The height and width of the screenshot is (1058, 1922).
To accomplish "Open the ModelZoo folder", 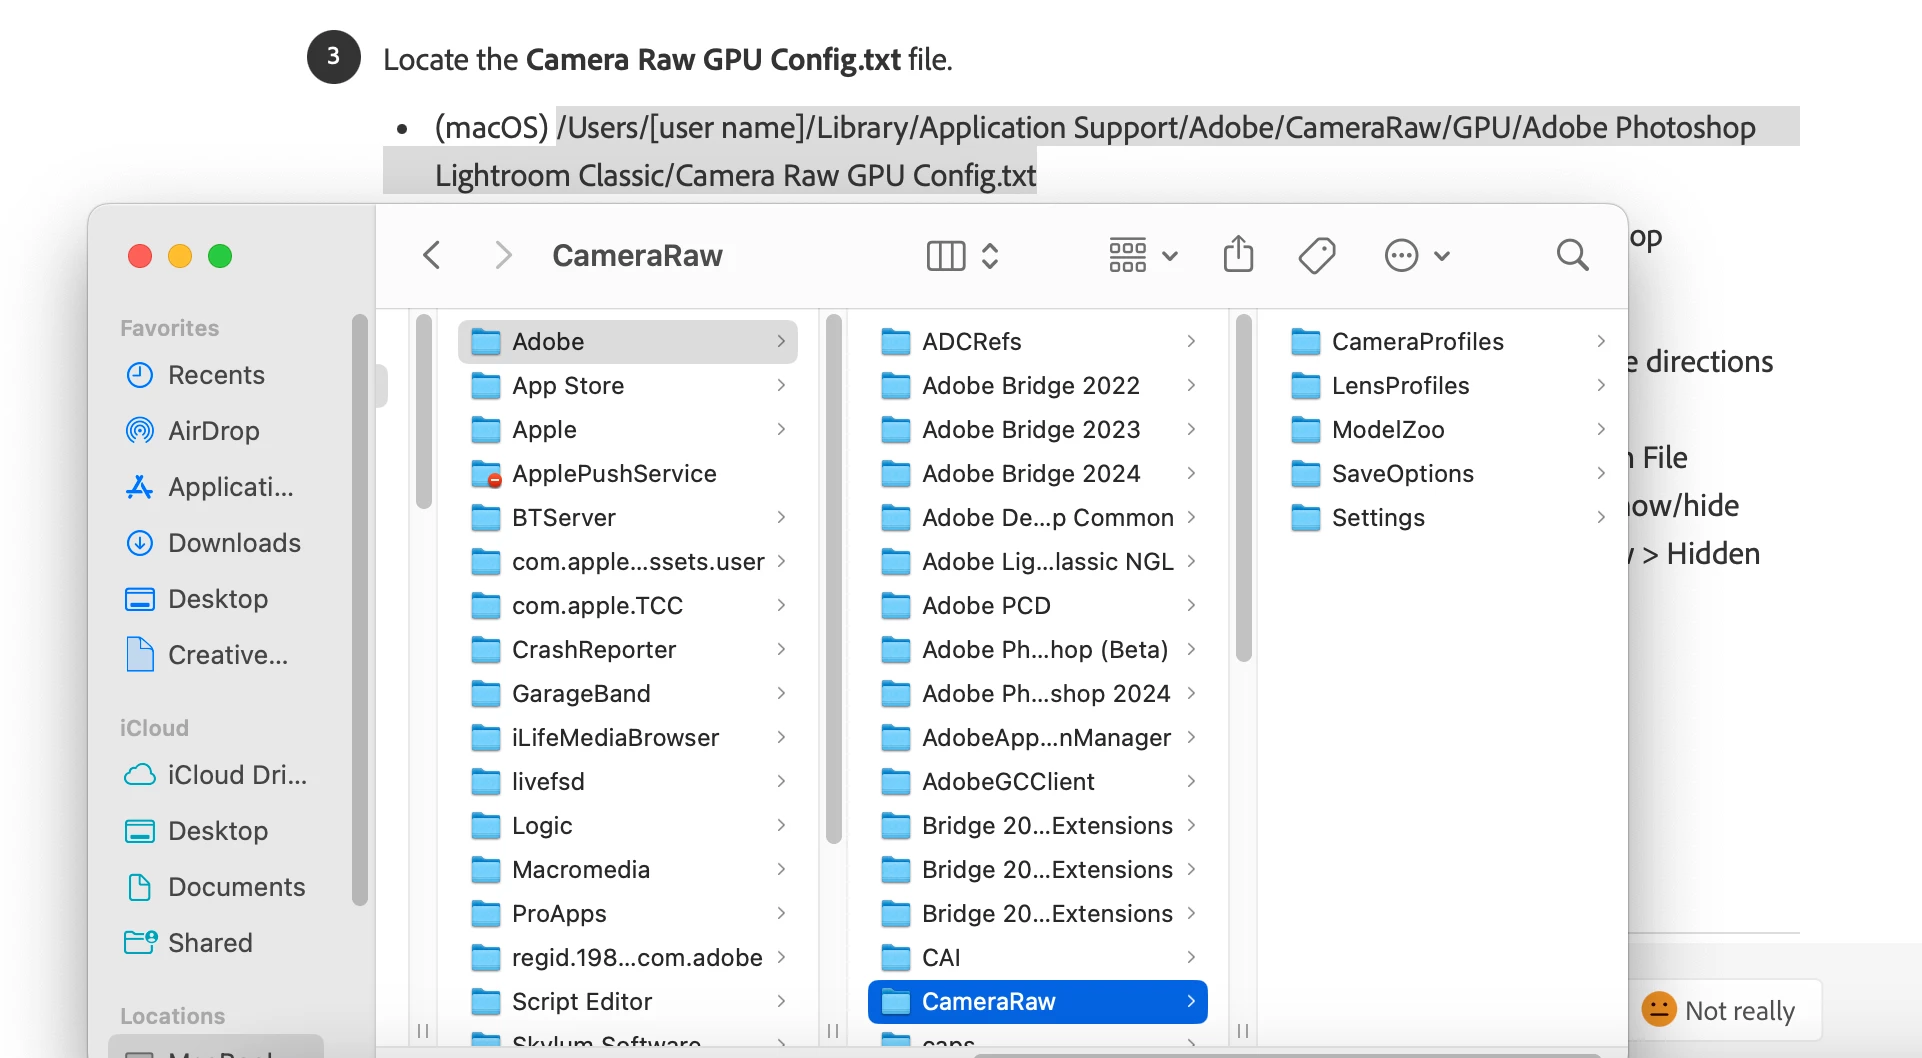I will 1447,430.
